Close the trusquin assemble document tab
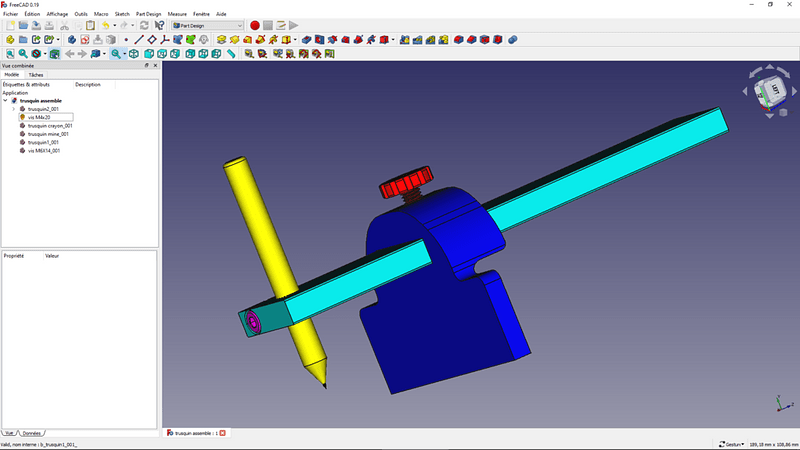800x450 pixels. pos(222,433)
